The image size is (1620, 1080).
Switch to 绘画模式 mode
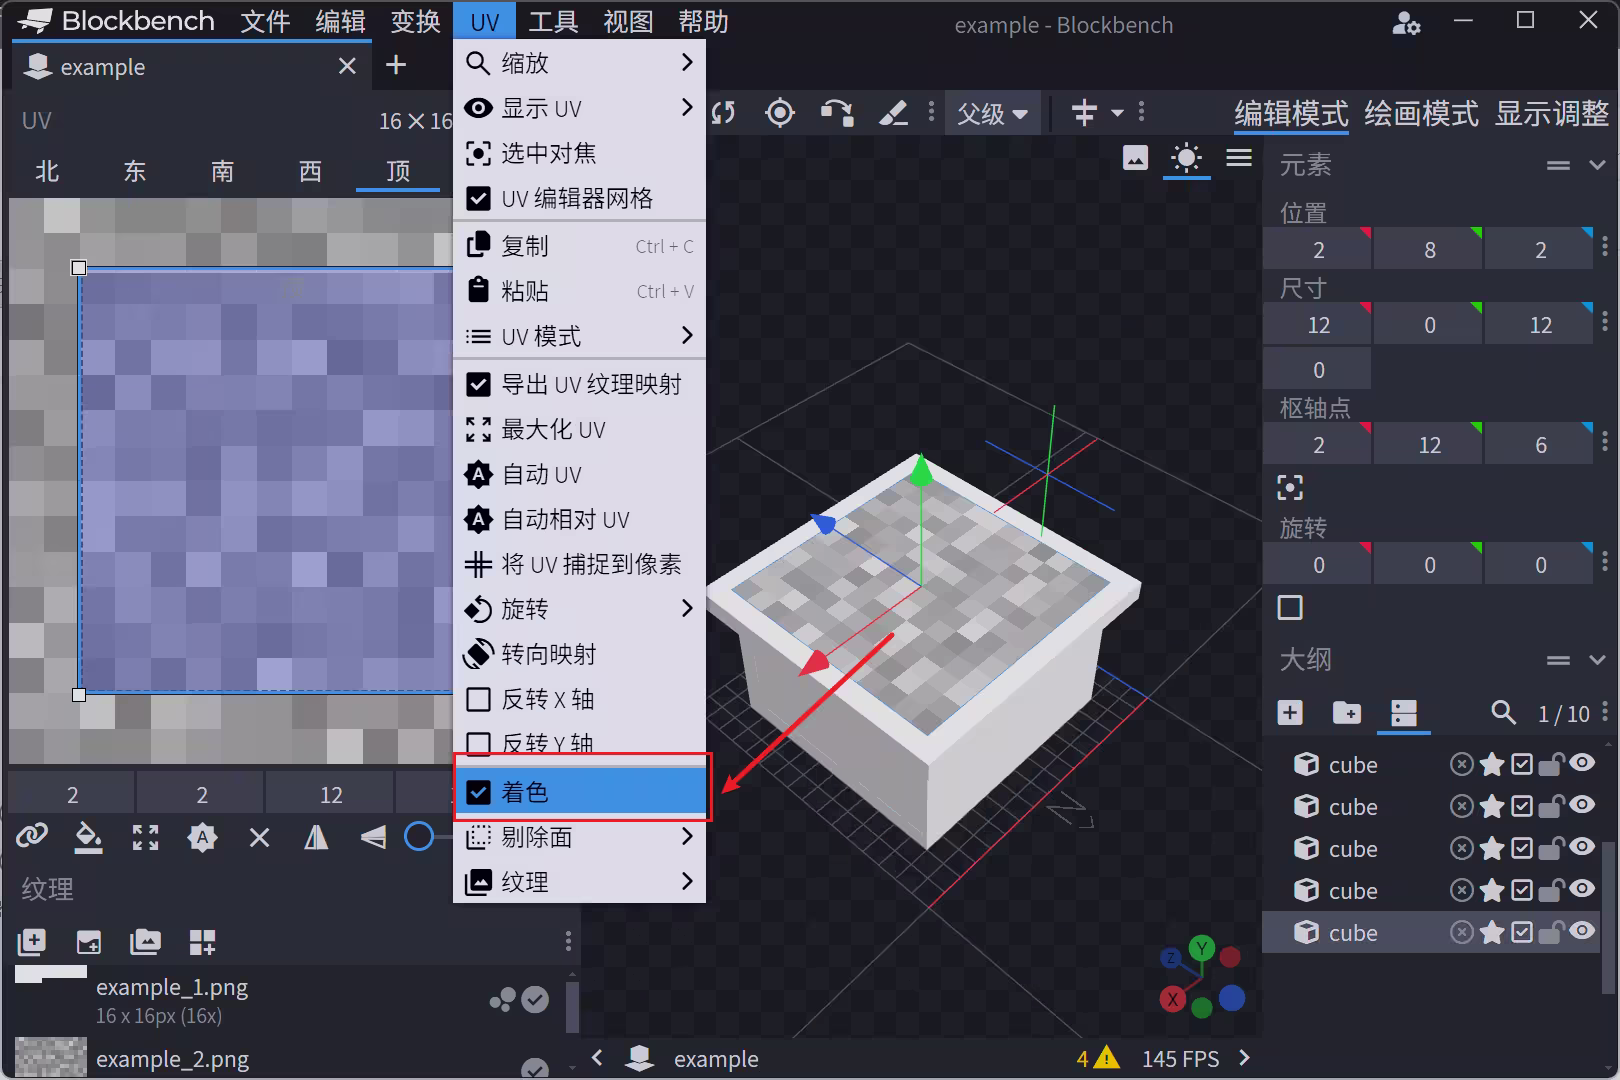1420,114
